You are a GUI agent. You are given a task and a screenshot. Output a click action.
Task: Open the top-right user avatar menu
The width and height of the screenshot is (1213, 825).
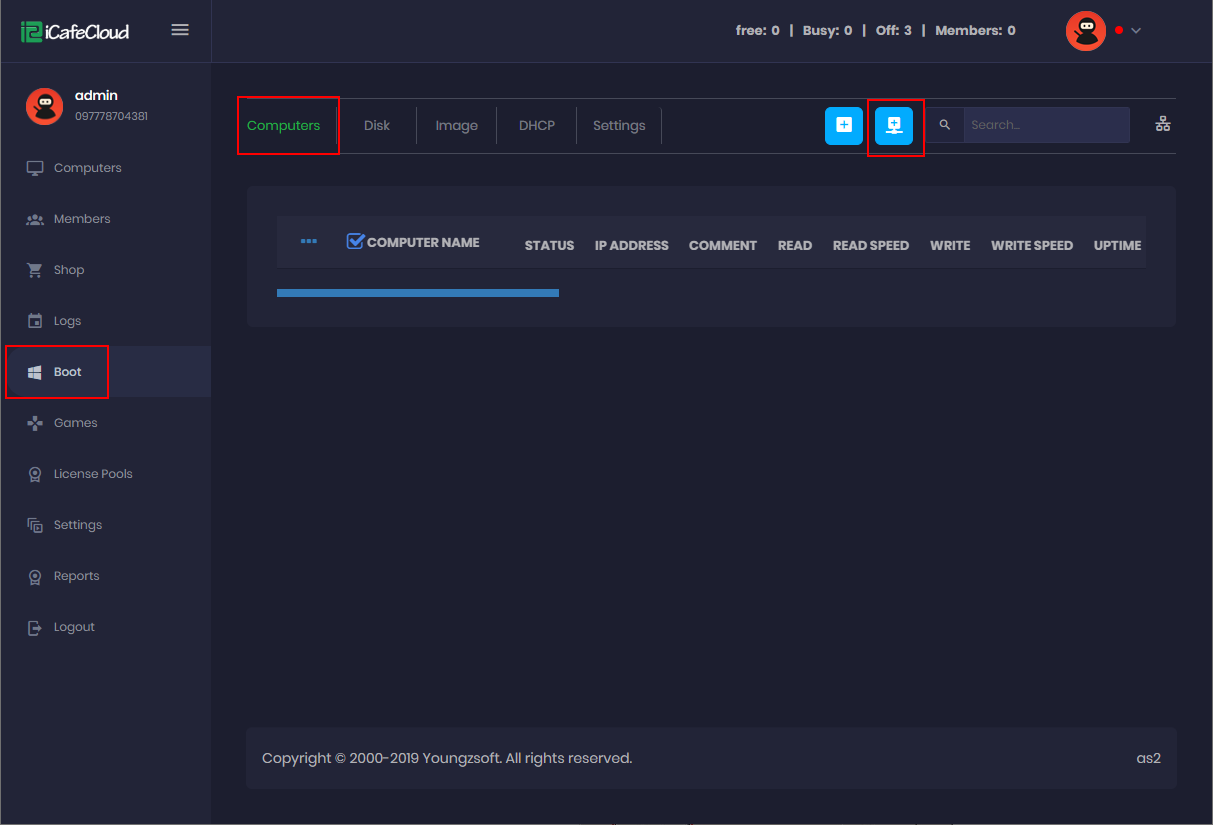coord(1085,31)
